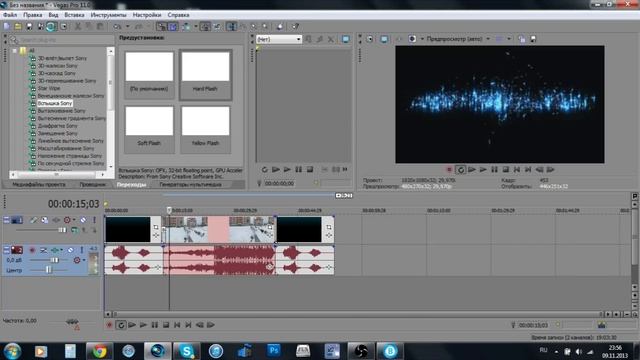
Task: Open video track automation settings dropdown
Action: (74, 220)
